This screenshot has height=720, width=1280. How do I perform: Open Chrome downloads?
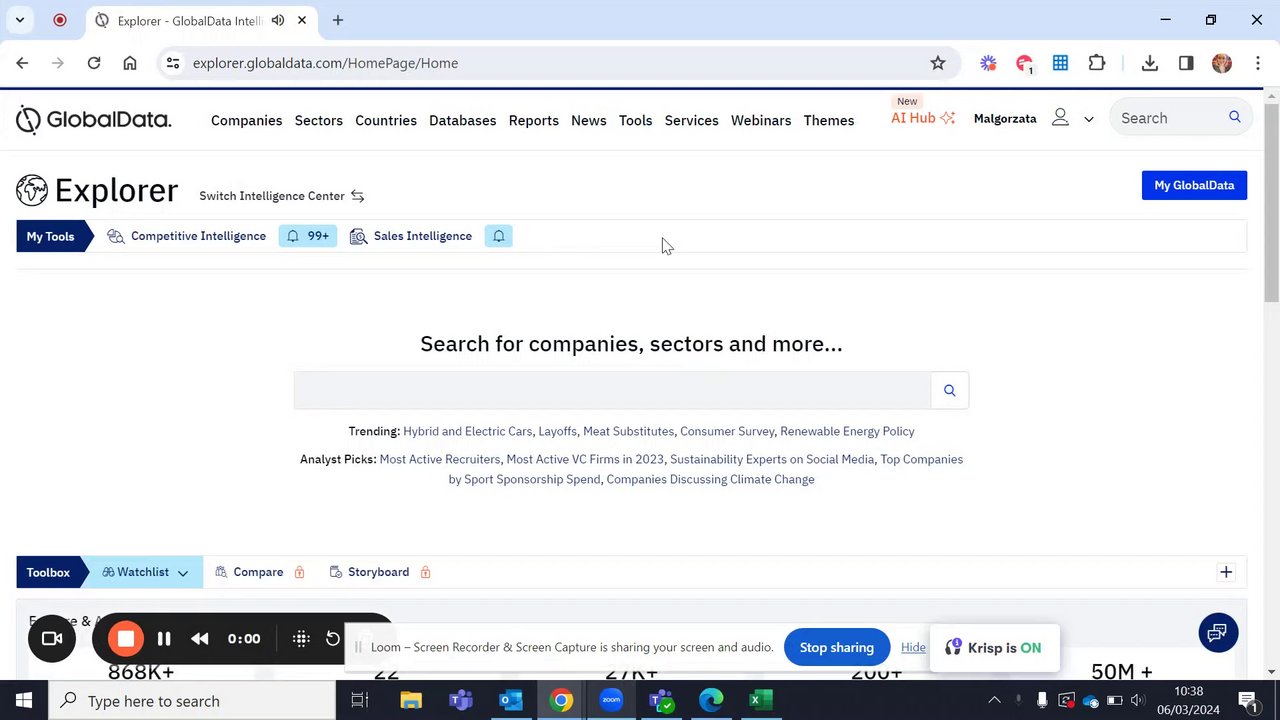click(x=1150, y=63)
